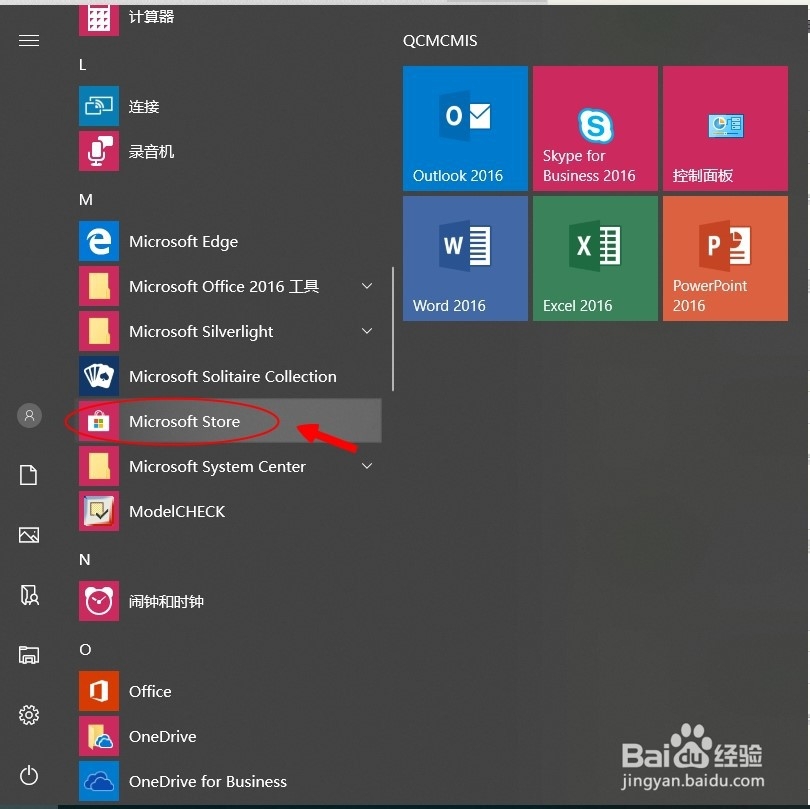The image size is (810, 809).
Task: Launch the Word 2016 tile
Action: 465,258
